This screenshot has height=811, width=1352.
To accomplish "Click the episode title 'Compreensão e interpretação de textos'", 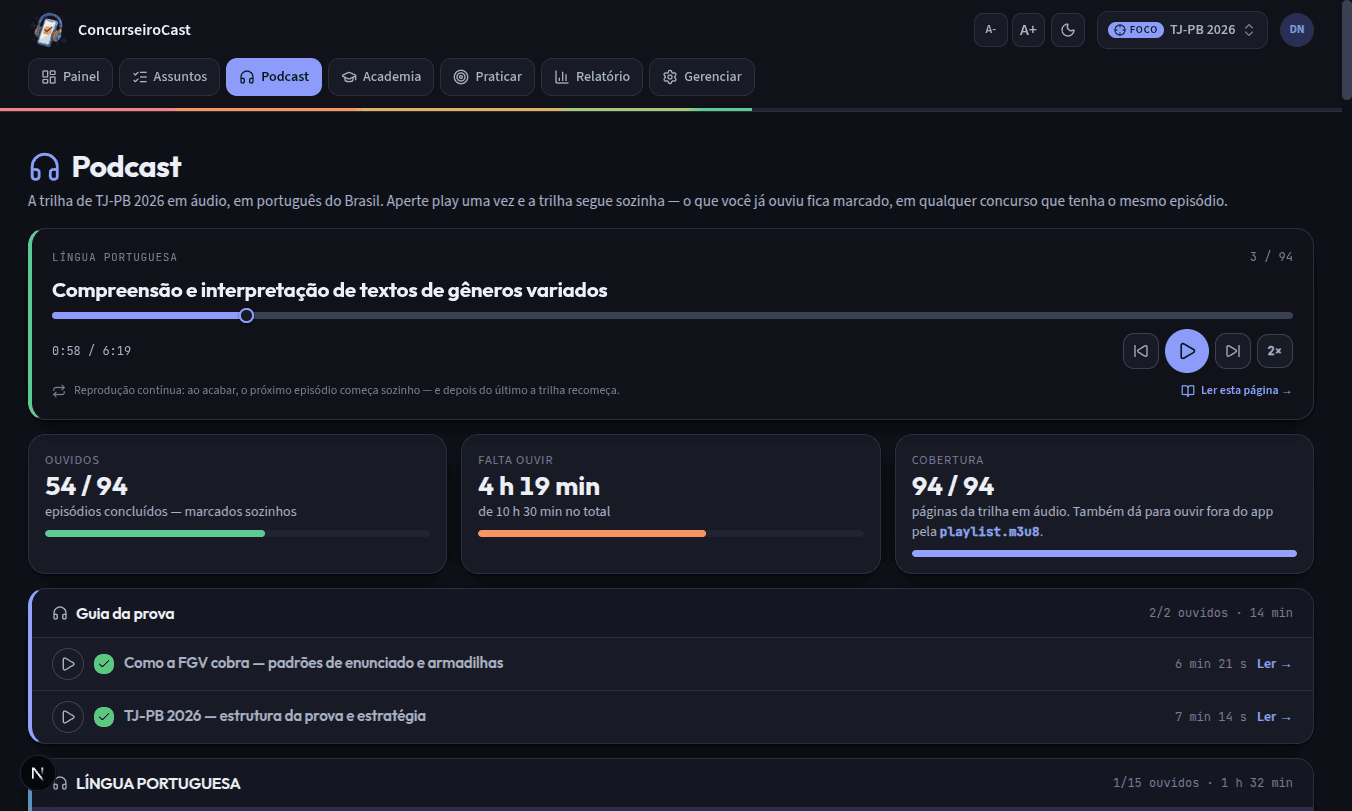I will point(330,290).
